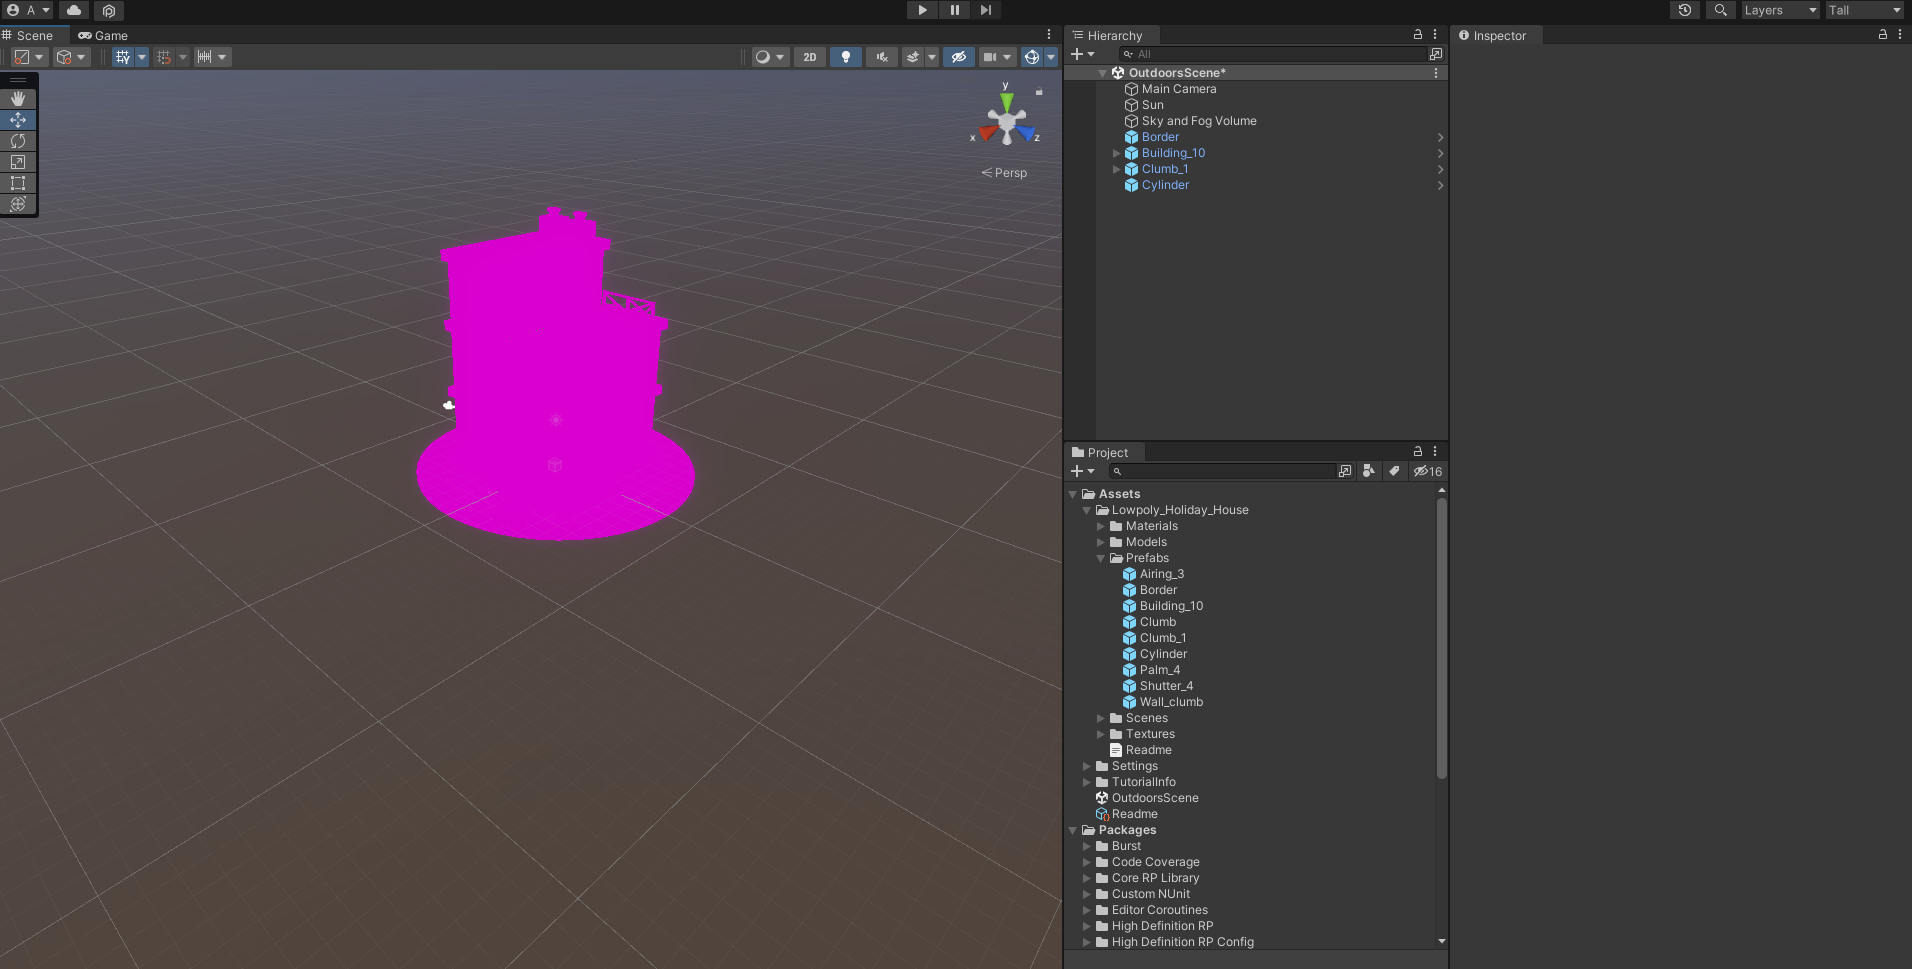The width and height of the screenshot is (1912, 969).
Task: Filter Project assets by type
Action: pyautogui.click(x=1369, y=471)
